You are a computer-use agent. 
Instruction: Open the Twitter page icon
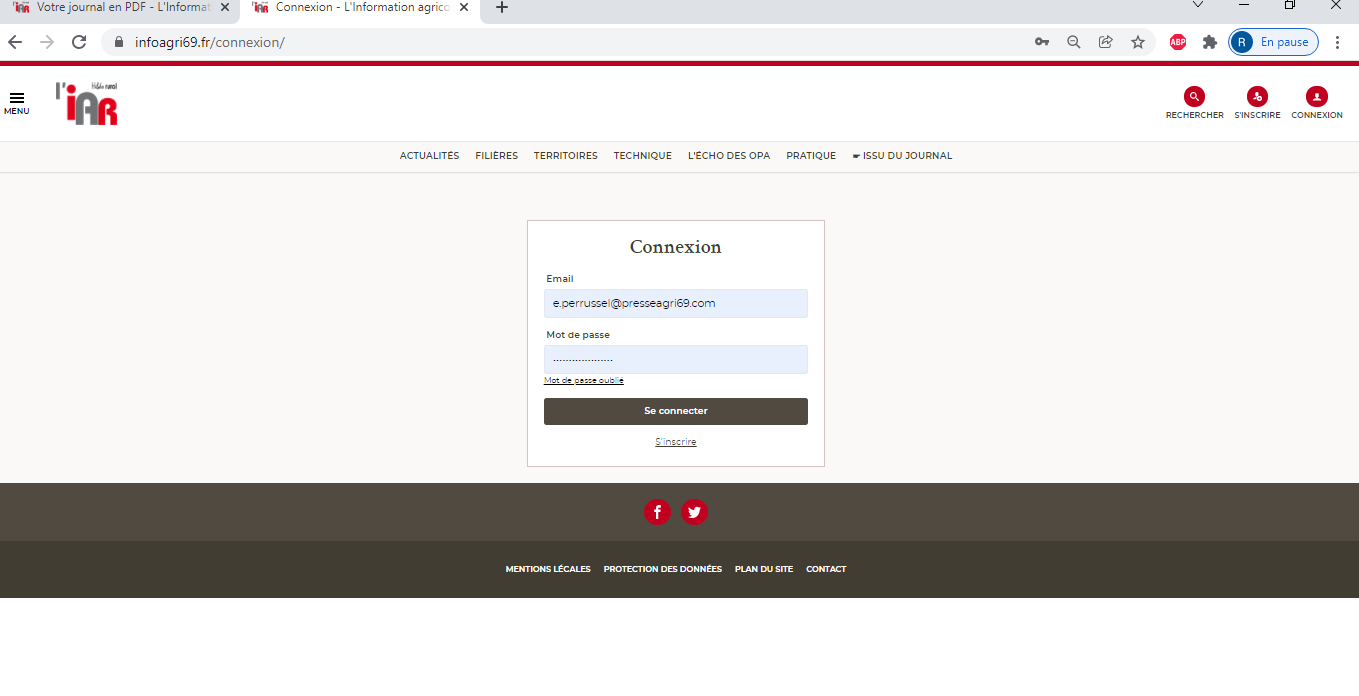694,512
